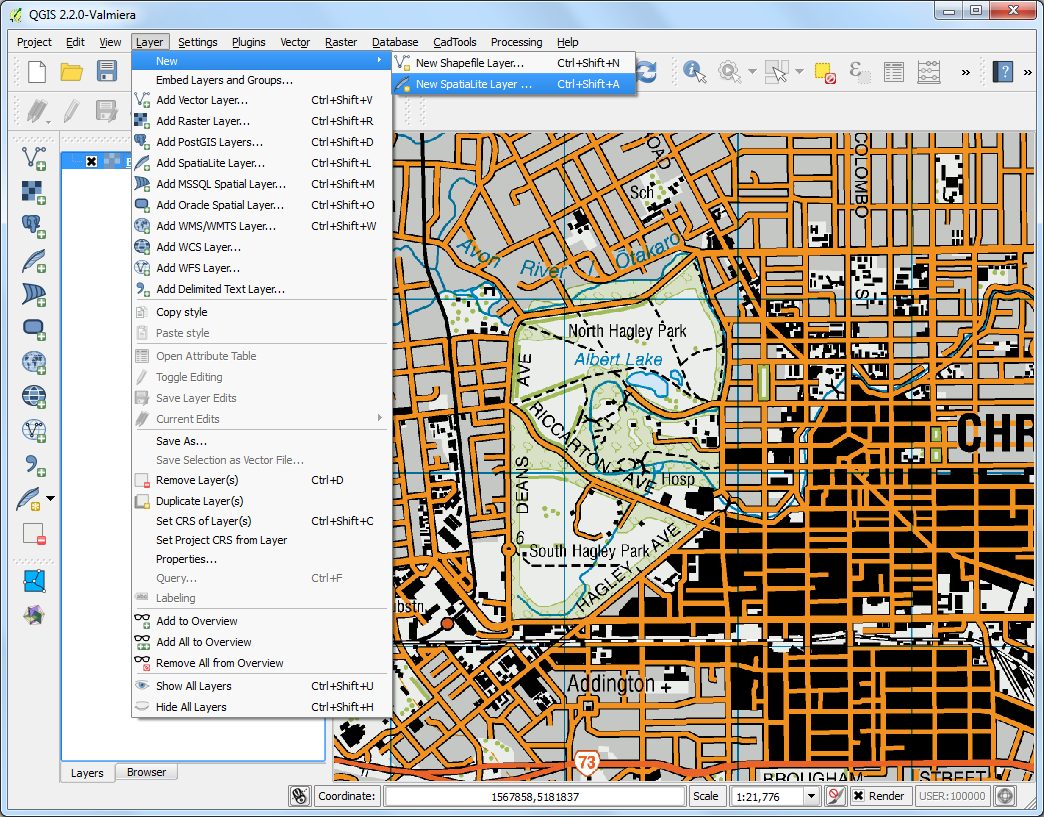The image size is (1044, 817).
Task: Click the Remove Layer sidebar icon
Action: pyautogui.click(x=34, y=533)
